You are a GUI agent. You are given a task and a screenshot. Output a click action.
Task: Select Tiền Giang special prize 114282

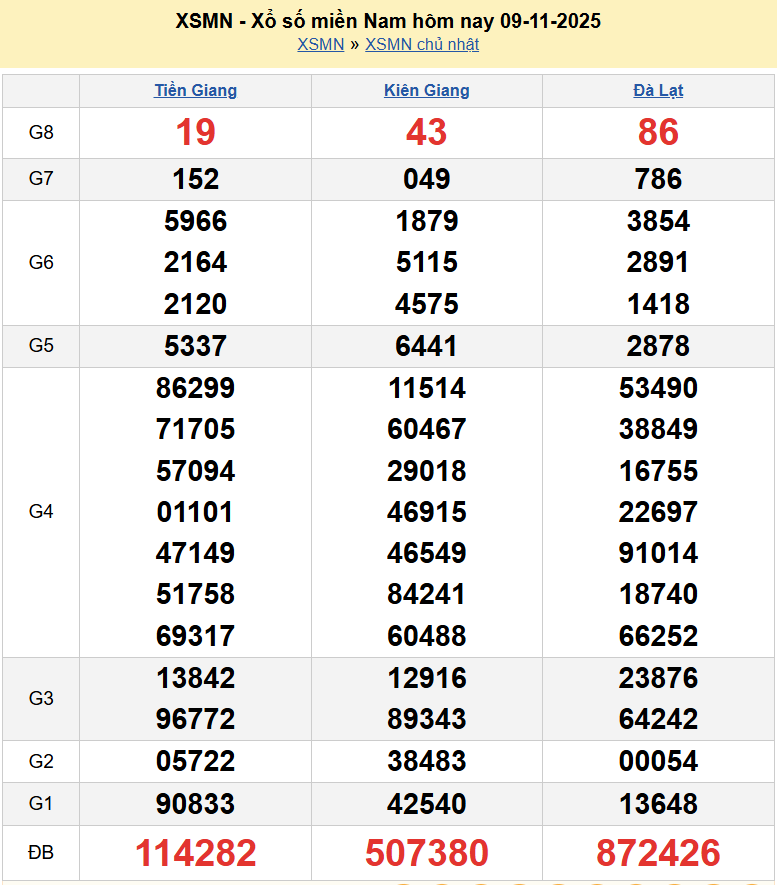(x=195, y=853)
